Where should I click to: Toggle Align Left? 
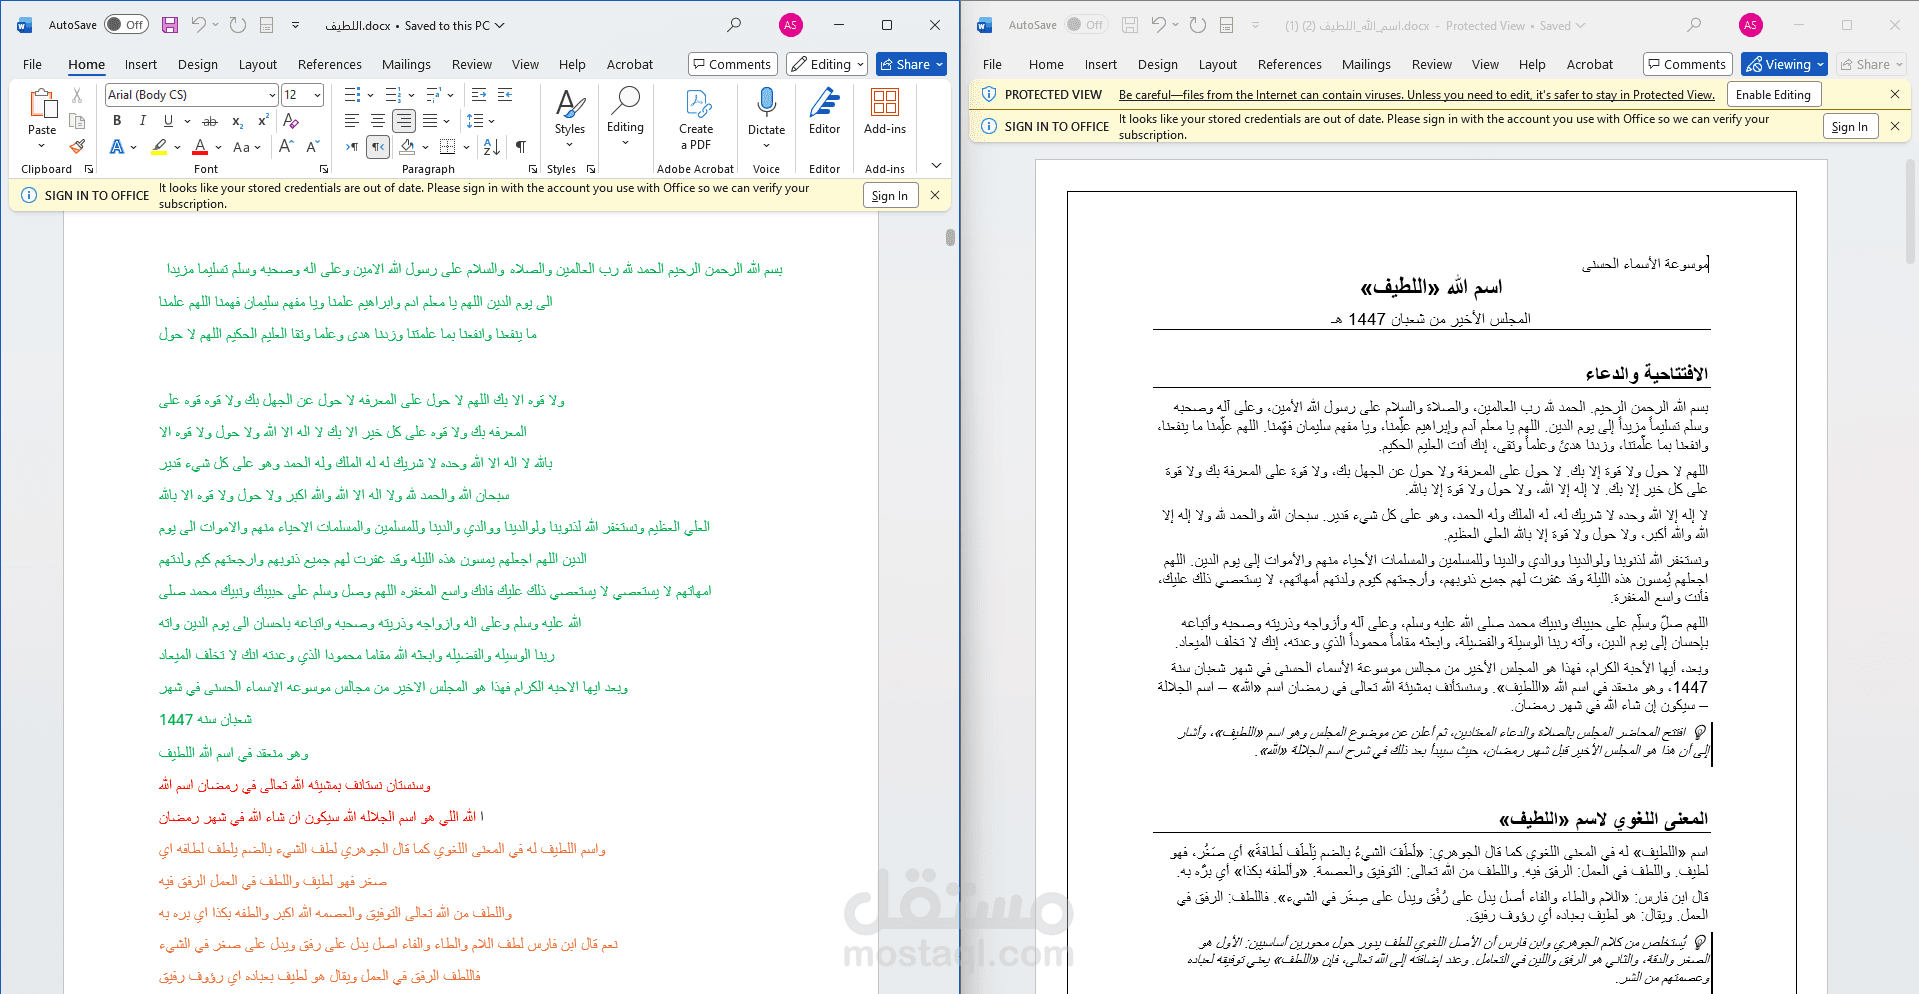(x=352, y=121)
